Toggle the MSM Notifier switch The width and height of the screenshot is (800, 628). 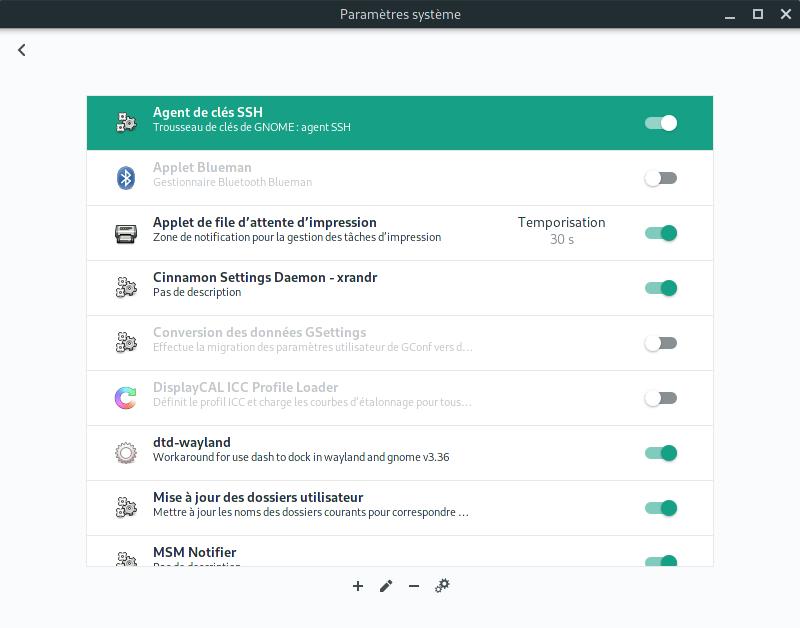click(661, 561)
